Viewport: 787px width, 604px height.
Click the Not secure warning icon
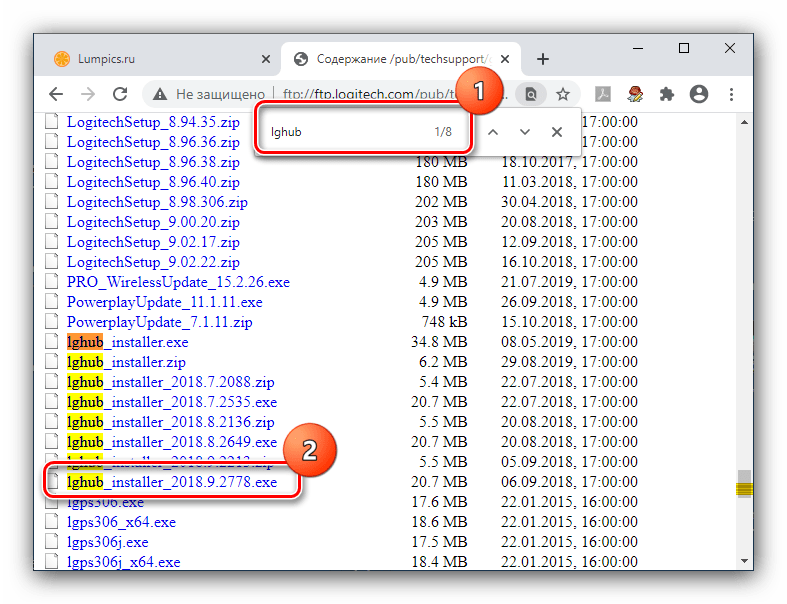point(160,94)
